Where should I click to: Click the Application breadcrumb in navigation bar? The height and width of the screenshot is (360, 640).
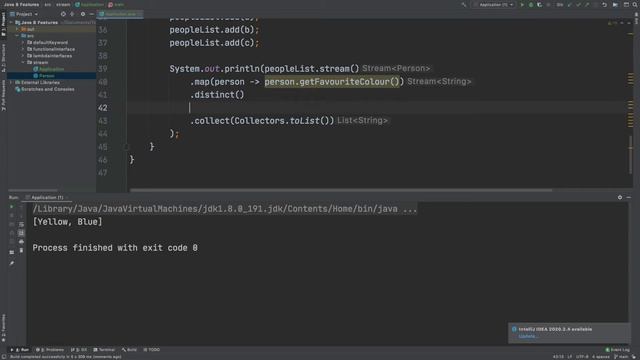[89, 4]
